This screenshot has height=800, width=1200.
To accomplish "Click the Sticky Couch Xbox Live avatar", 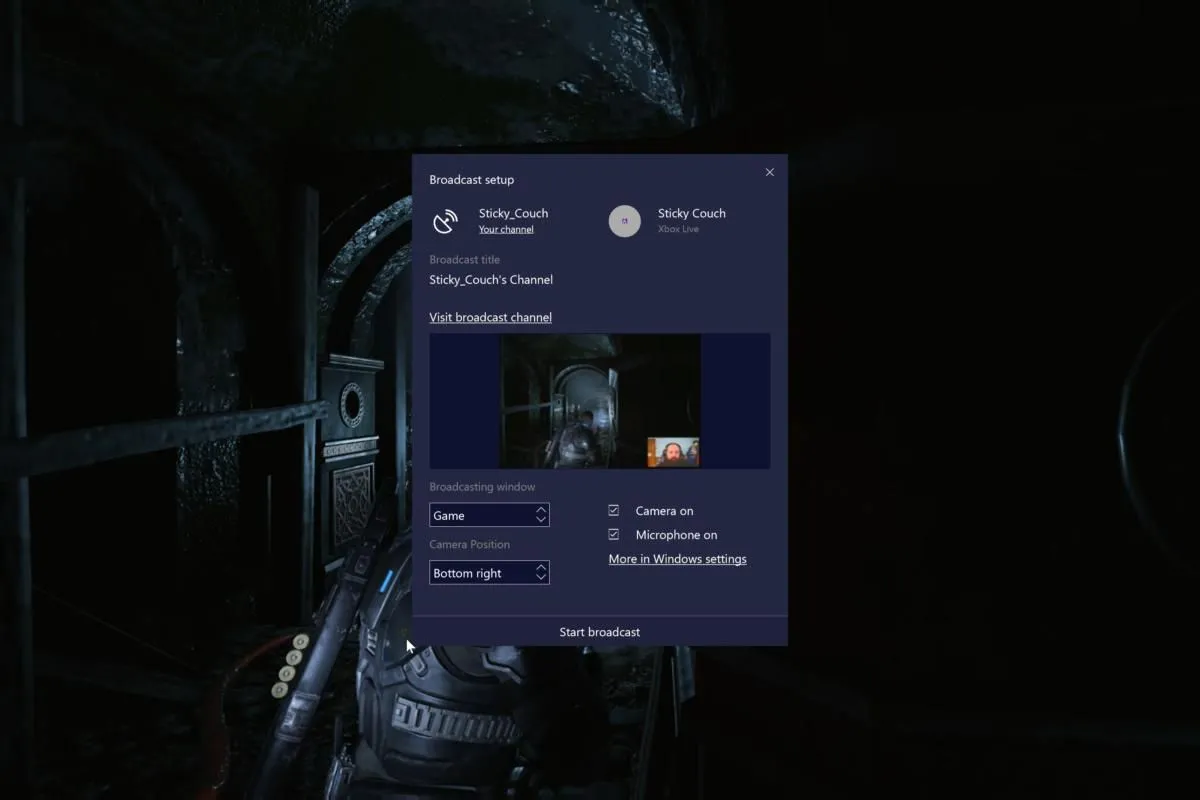I will [x=625, y=221].
